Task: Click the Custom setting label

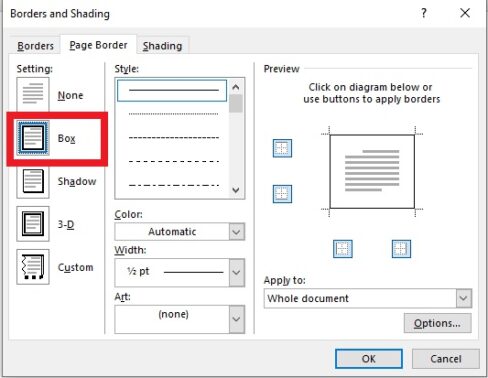Action: [75, 267]
